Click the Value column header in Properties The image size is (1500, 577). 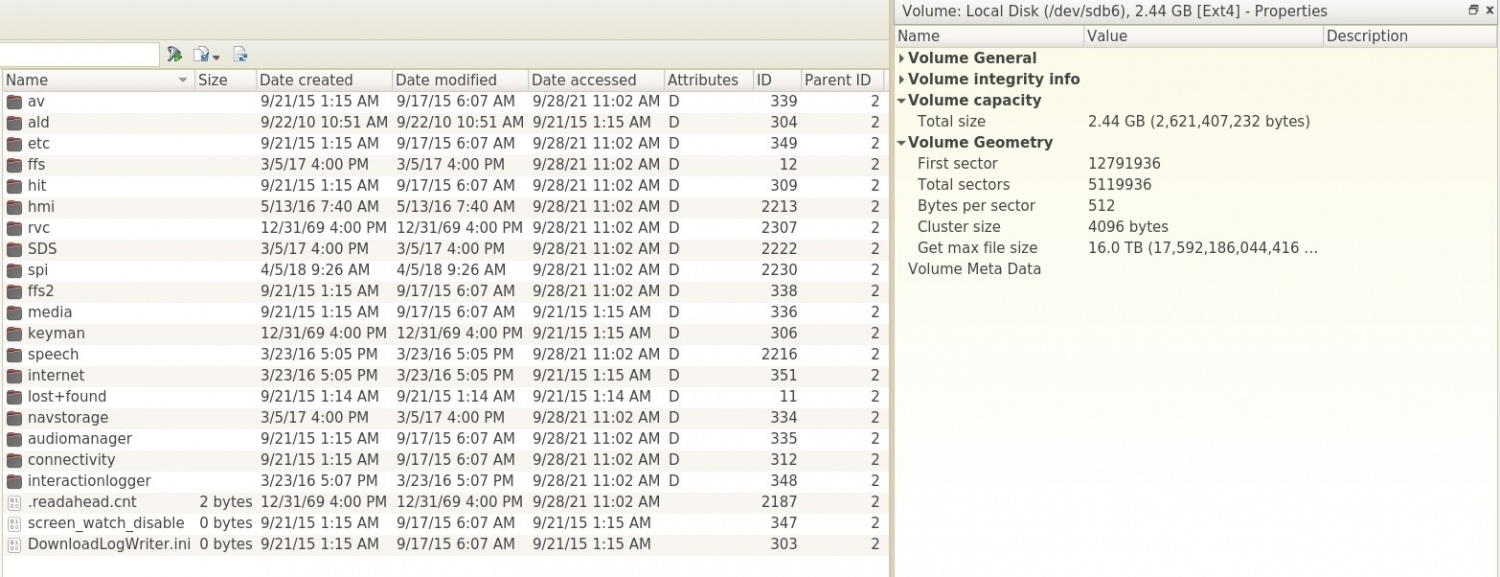(x=1204, y=36)
